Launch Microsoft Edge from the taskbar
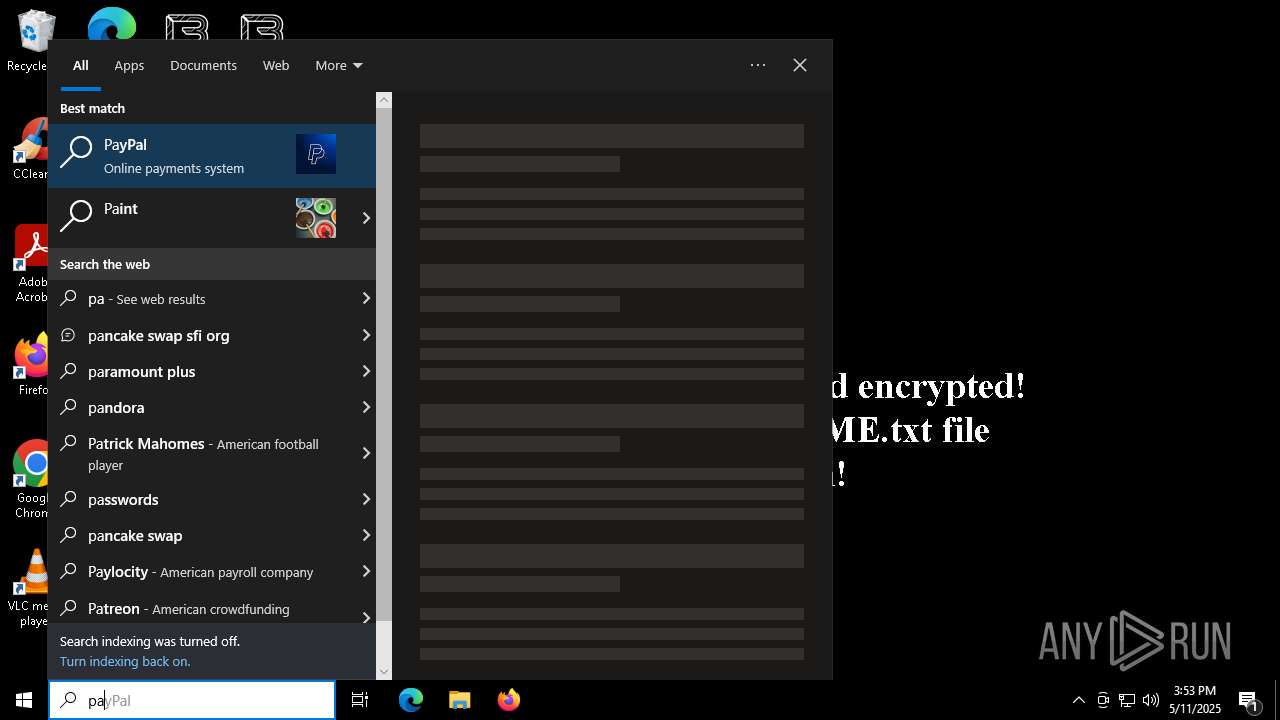This screenshot has height=720, width=1280. point(411,700)
